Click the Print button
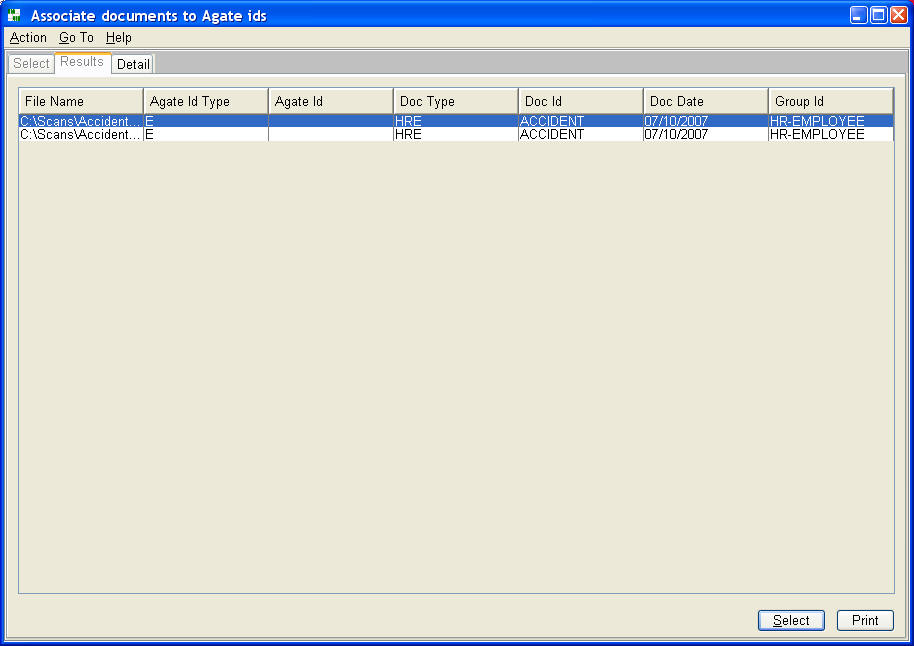Screen dimensions: 914x646 point(865,620)
